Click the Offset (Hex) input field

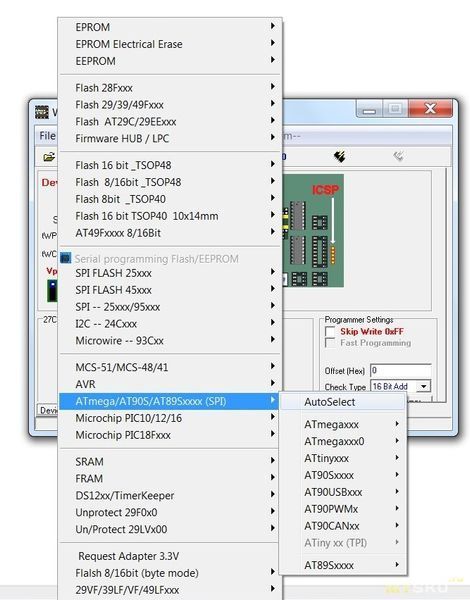coord(400,370)
